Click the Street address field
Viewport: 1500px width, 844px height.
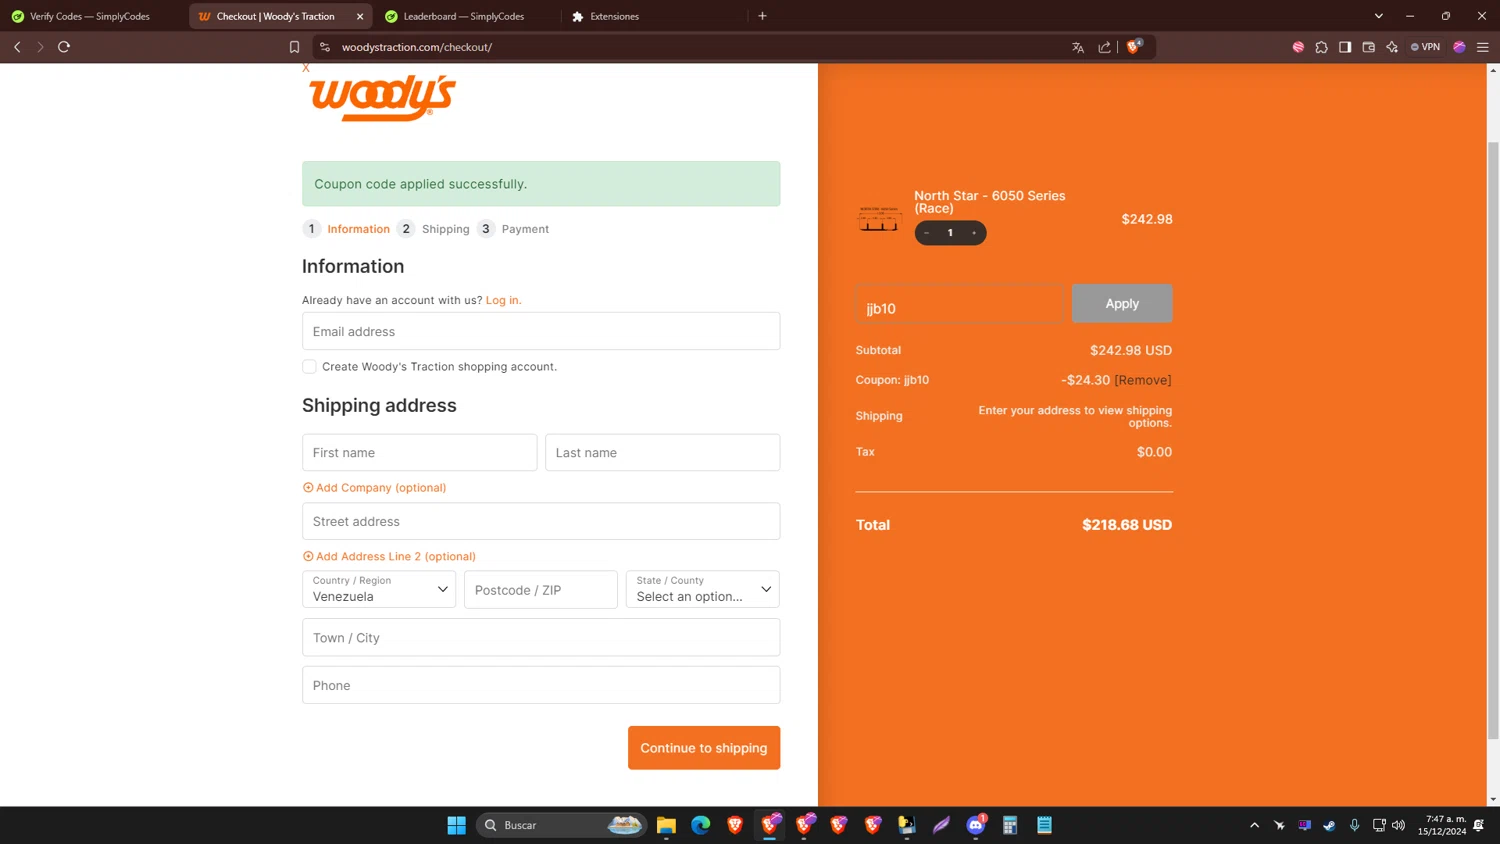pos(541,521)
